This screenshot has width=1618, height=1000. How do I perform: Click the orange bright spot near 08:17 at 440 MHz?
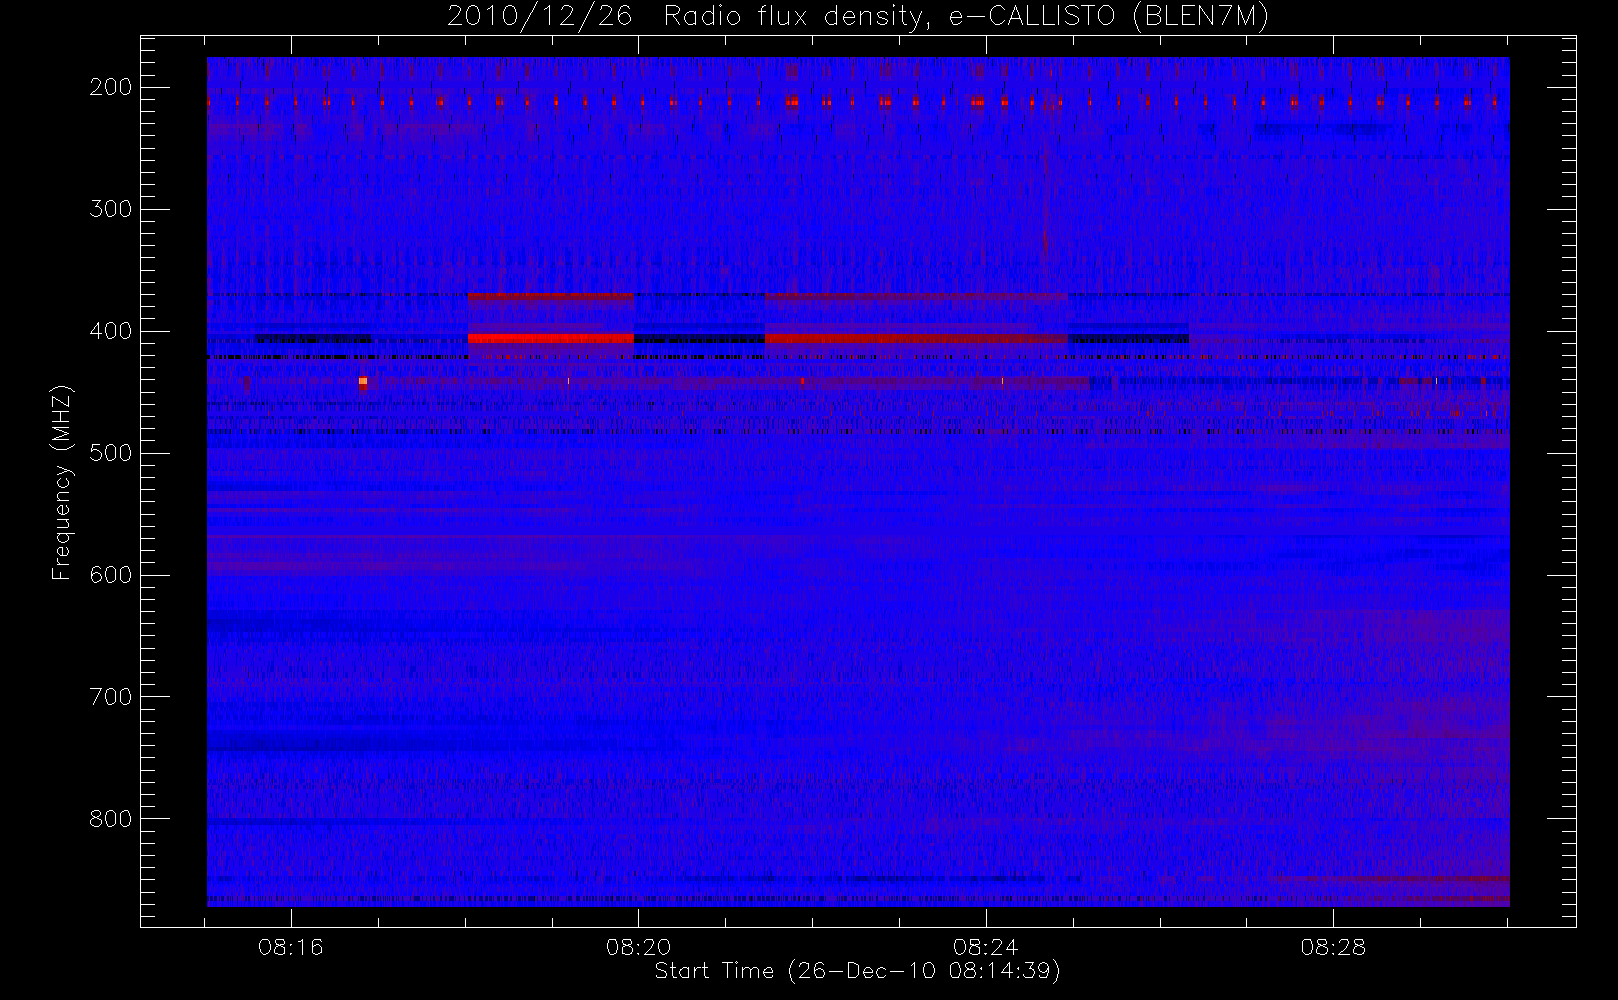pos(363,381)
